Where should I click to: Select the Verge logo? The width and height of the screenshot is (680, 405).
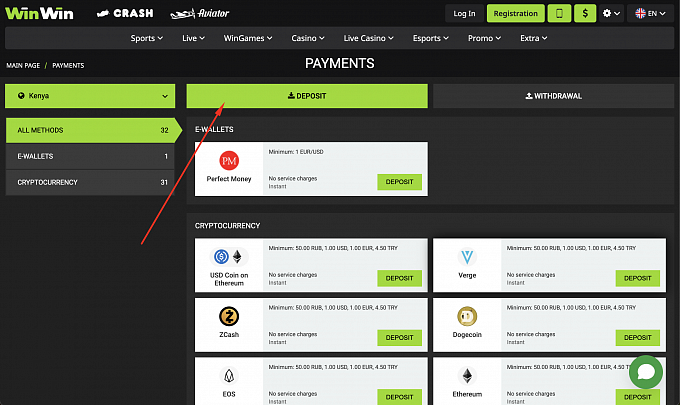click(467, 257)
